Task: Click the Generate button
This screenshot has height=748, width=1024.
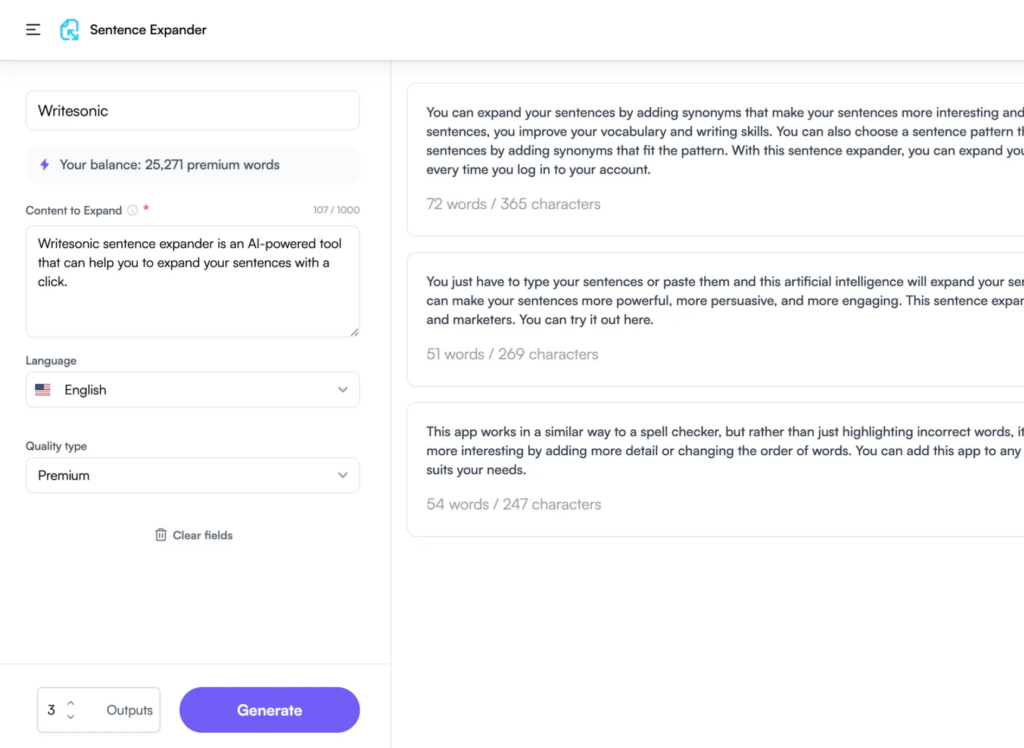Action: (269, 709)
